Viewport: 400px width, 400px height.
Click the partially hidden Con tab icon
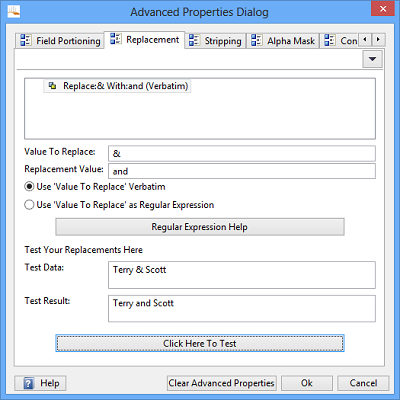click(x=329, y=40)
